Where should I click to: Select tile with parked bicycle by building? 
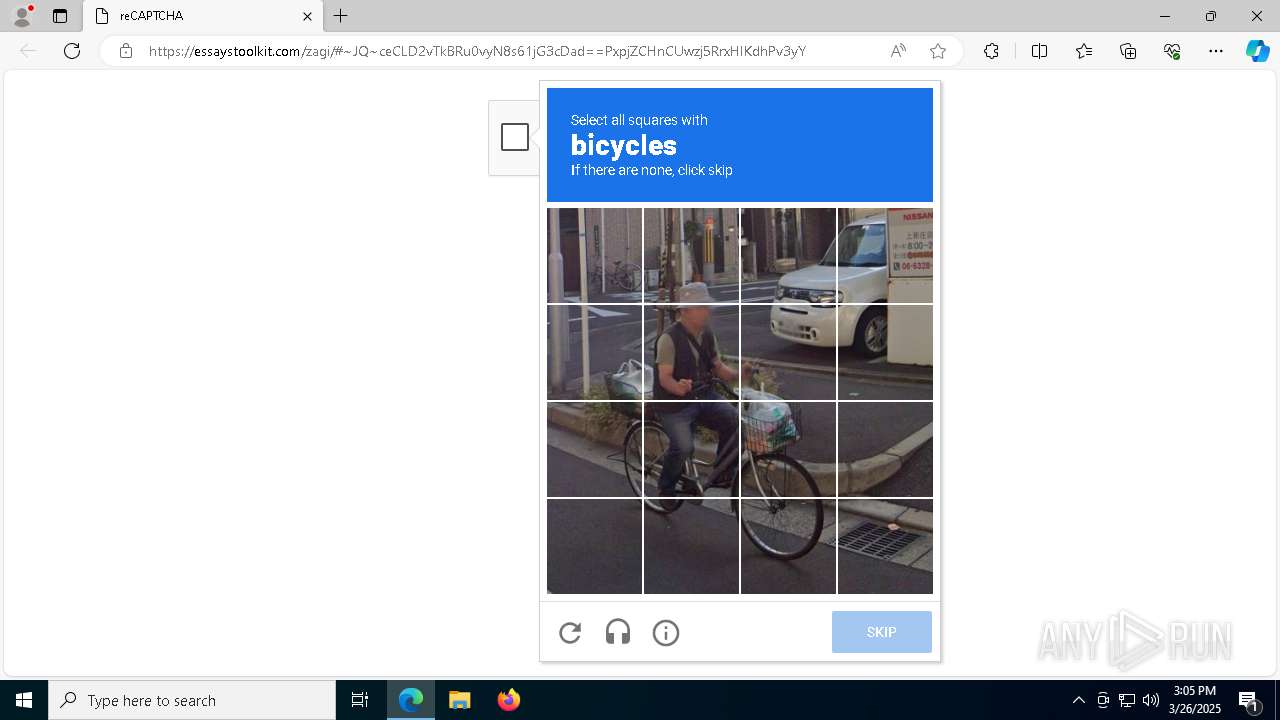tap(594, 255)
